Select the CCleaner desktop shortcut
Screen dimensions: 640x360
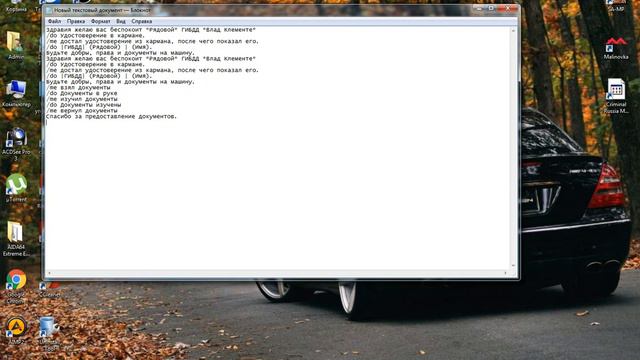(49, 289)
